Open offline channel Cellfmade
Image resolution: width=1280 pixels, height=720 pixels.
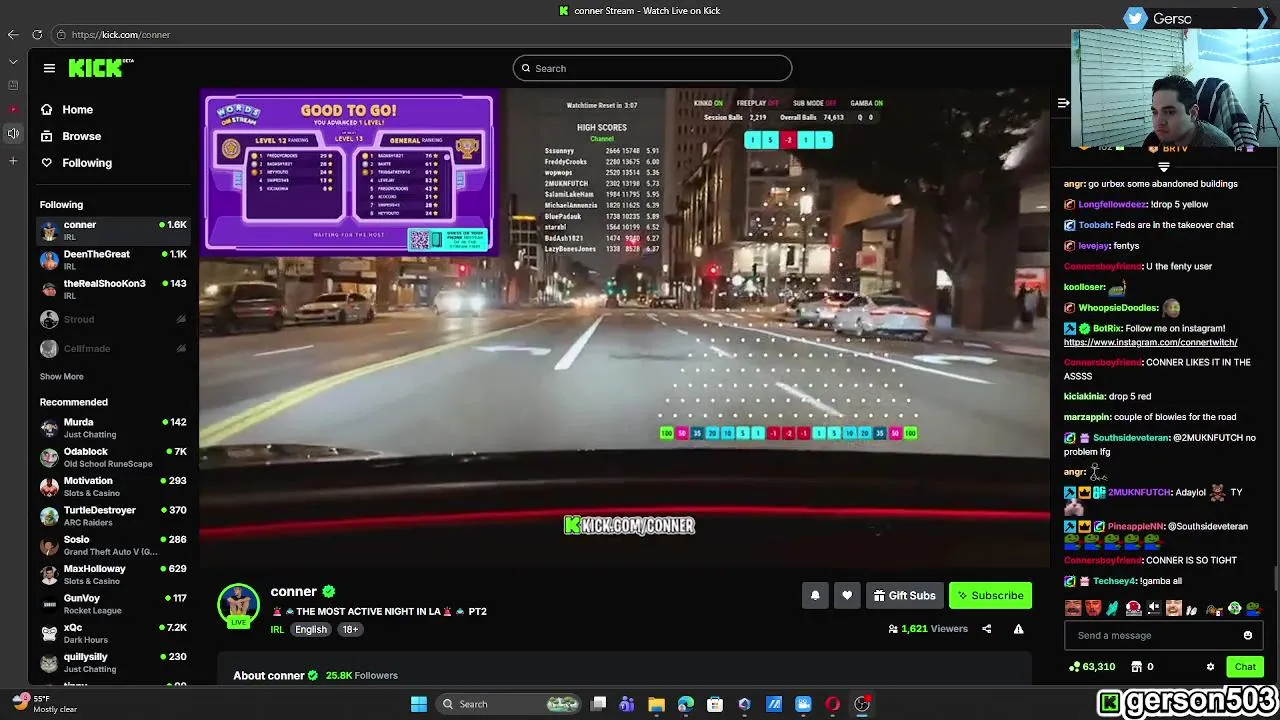click(113, 348)
